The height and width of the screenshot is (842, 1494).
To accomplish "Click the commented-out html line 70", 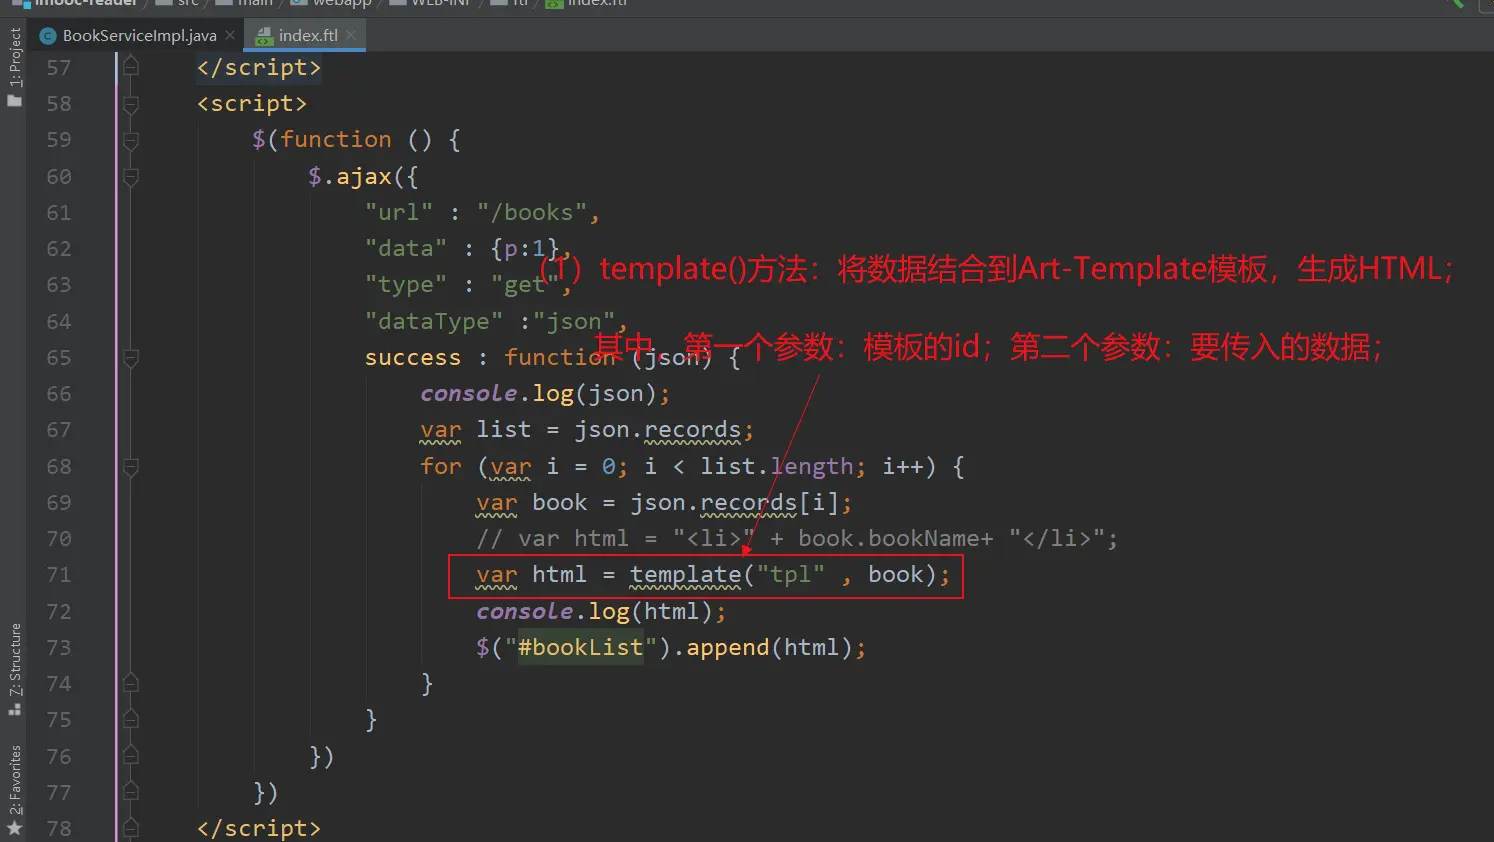I will click(797, 538).
